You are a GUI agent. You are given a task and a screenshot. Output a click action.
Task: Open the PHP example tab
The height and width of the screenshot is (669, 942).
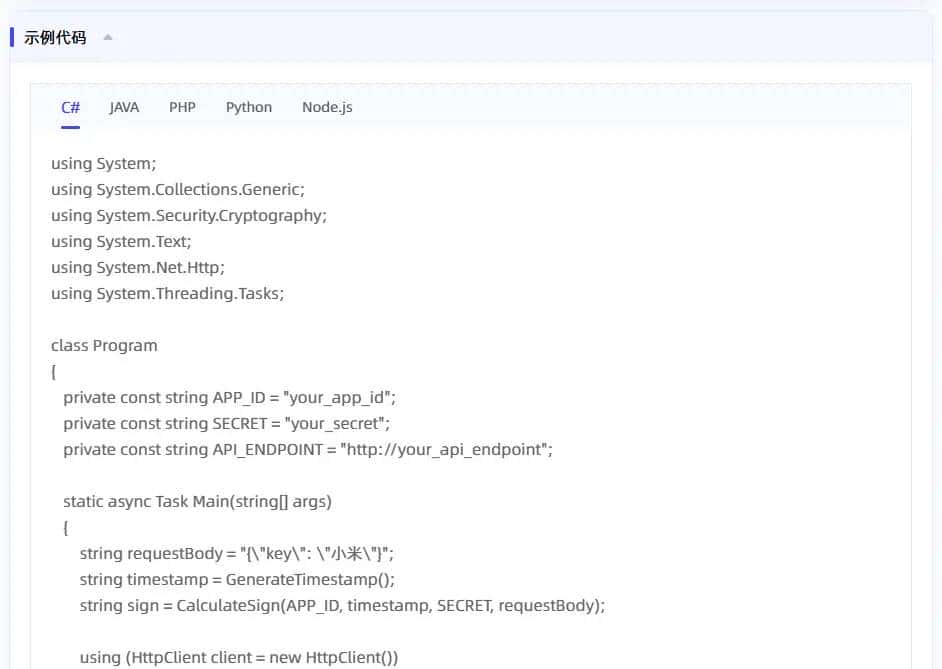click(x=182, y=108)
